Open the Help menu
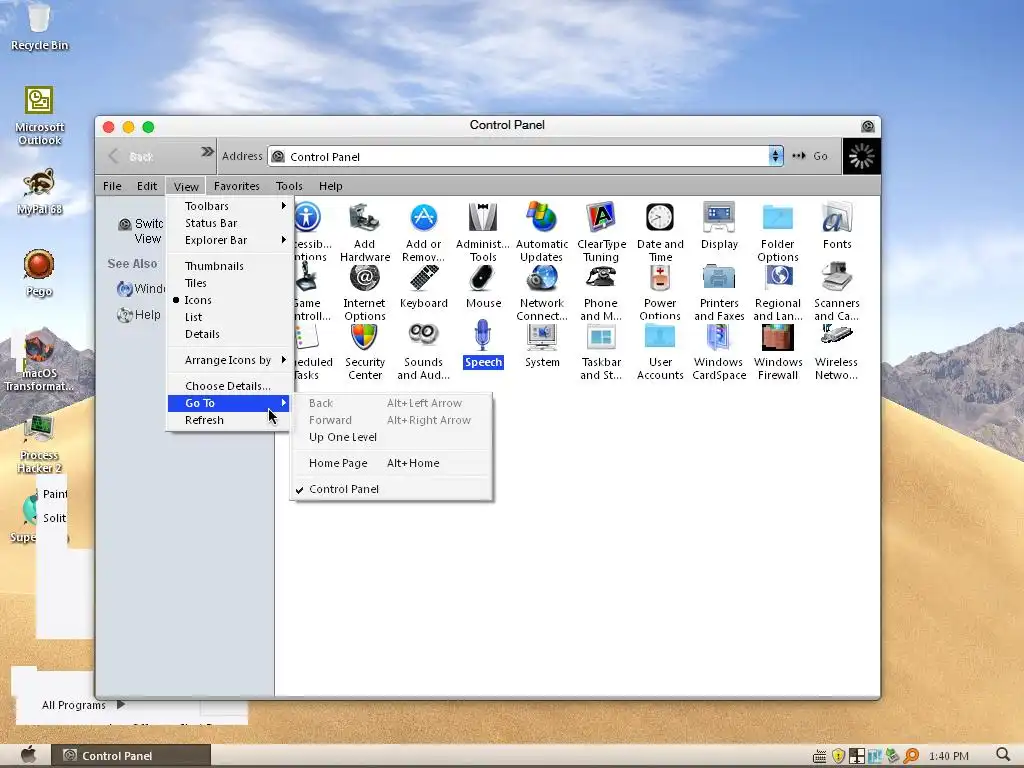Screen dimensions: 1024x768 pos(330,186)
